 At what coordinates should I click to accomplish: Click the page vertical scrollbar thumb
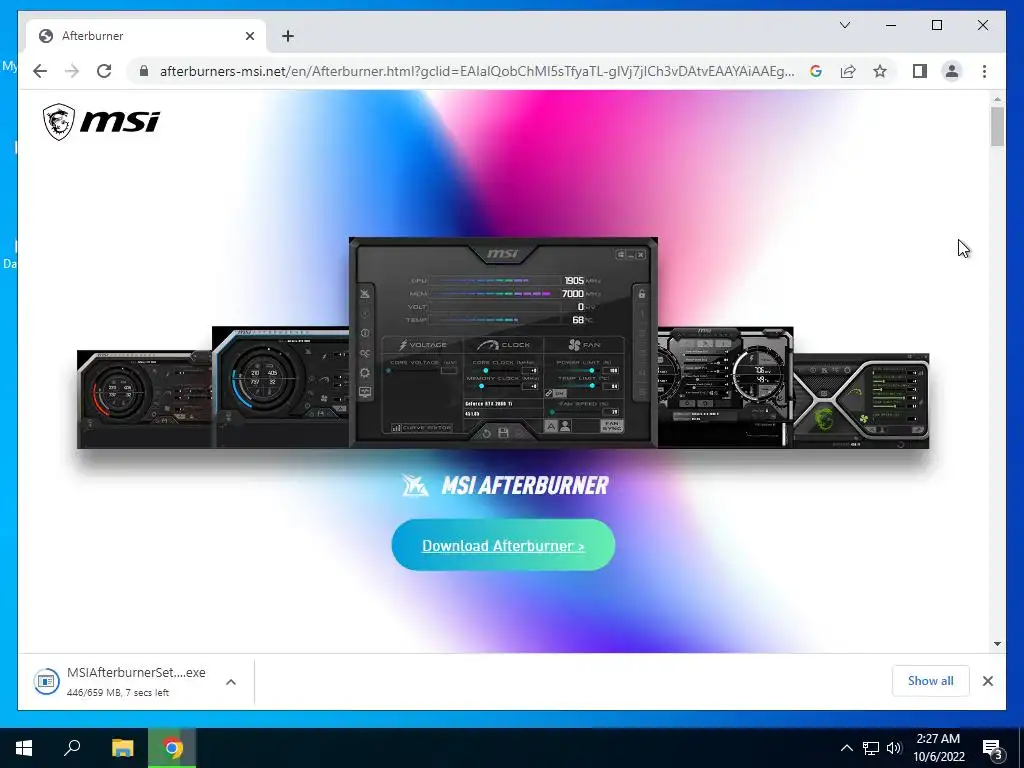pos(997,127)
